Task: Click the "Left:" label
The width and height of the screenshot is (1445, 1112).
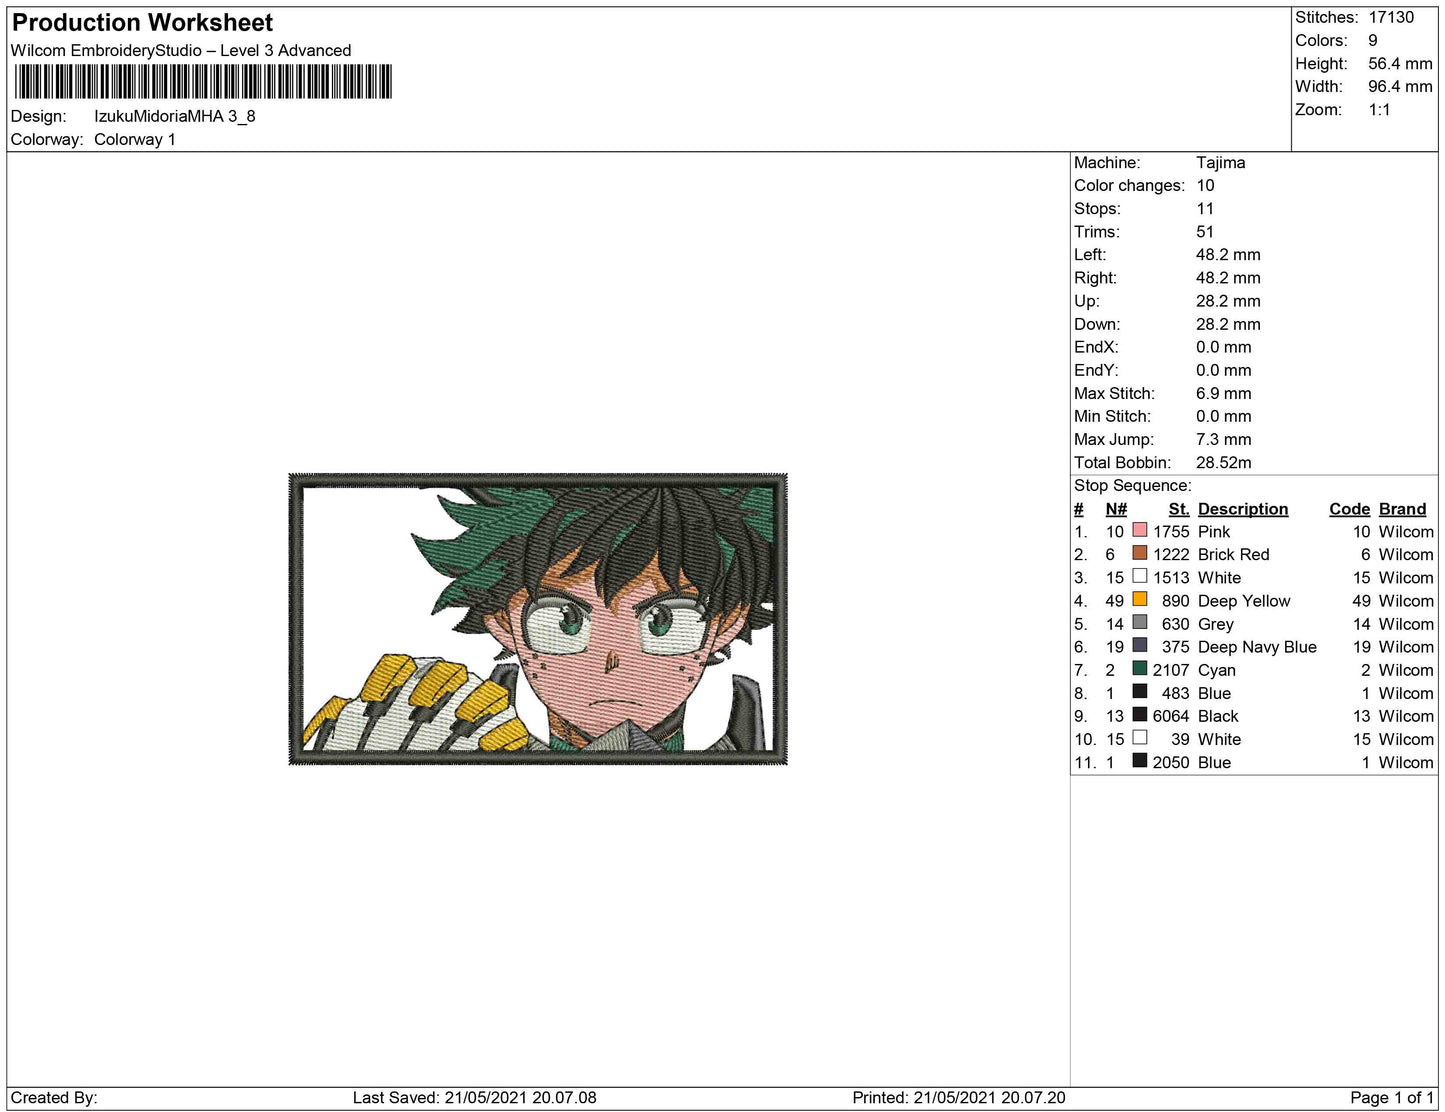Action: click(1090, 254)
